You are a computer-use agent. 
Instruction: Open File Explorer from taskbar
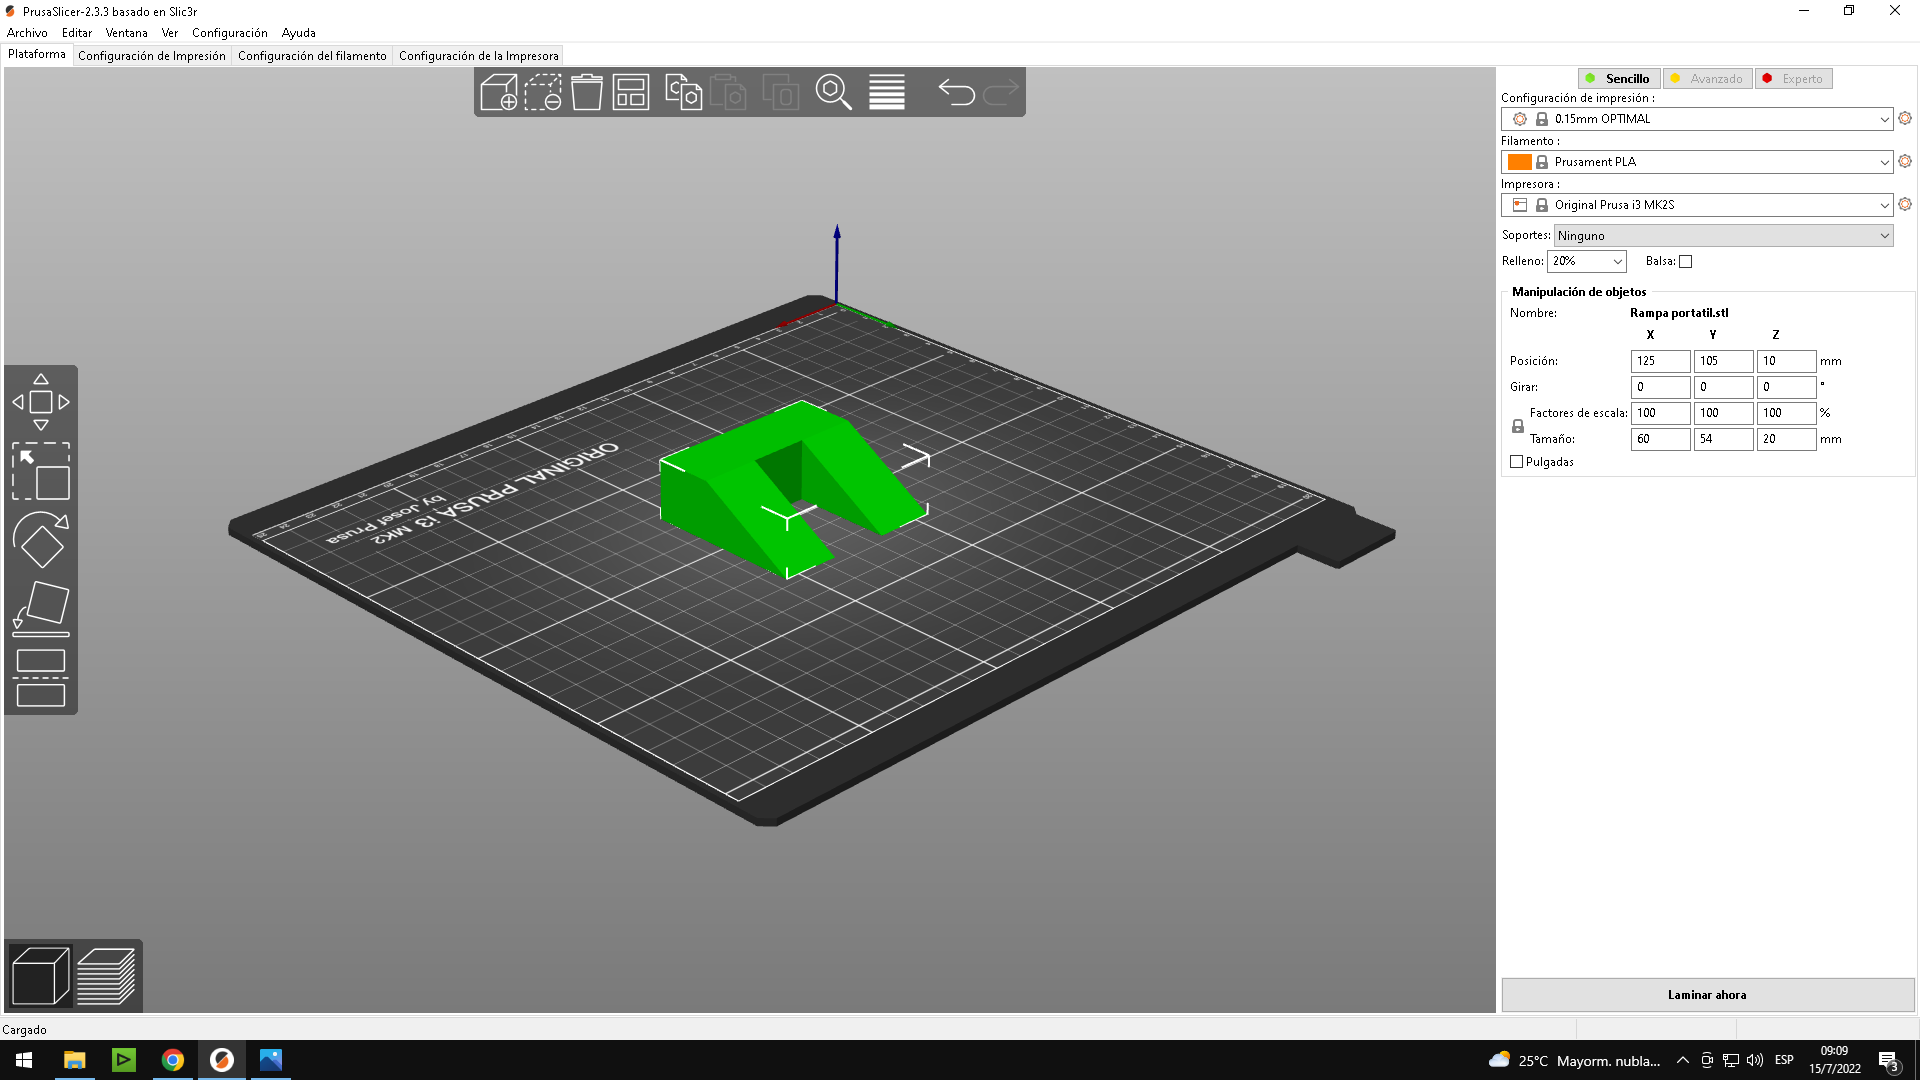point(74,1060)
